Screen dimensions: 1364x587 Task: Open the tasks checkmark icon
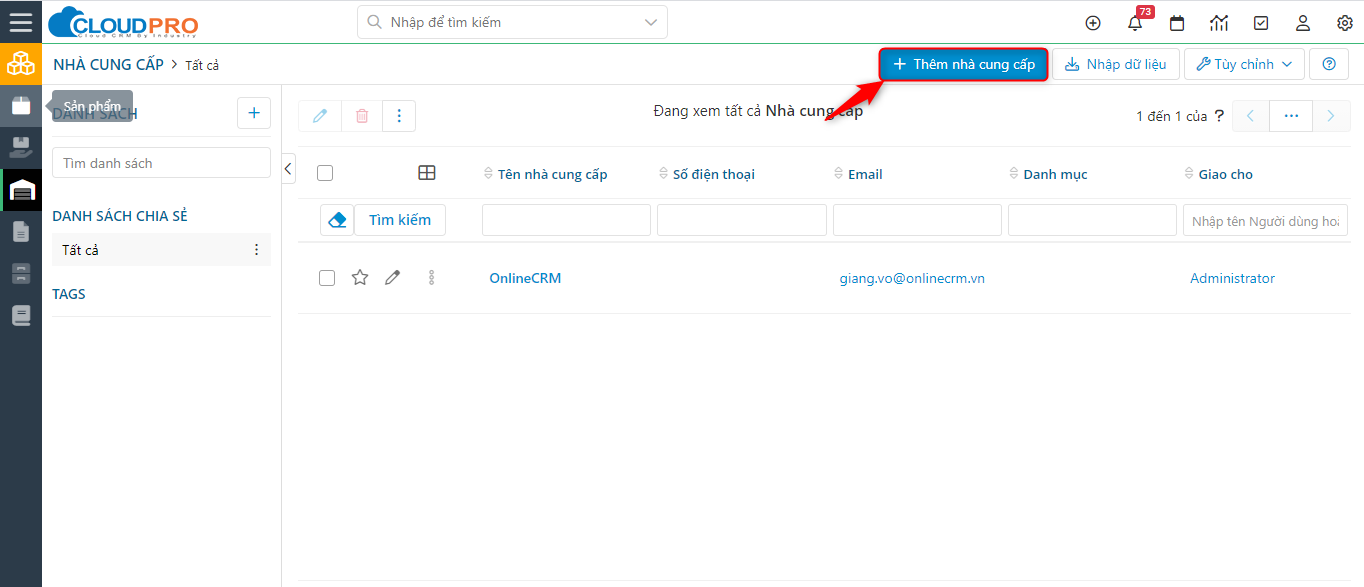click(x=1261, y=23)
